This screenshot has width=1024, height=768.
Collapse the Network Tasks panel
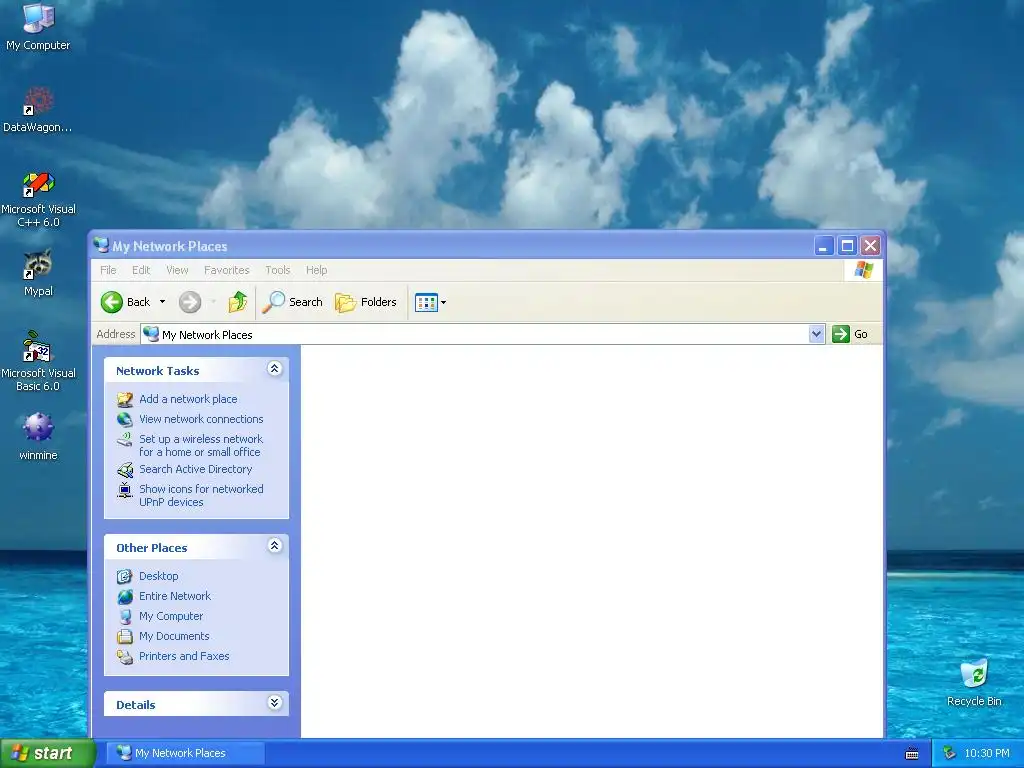[x=274, y=369]
